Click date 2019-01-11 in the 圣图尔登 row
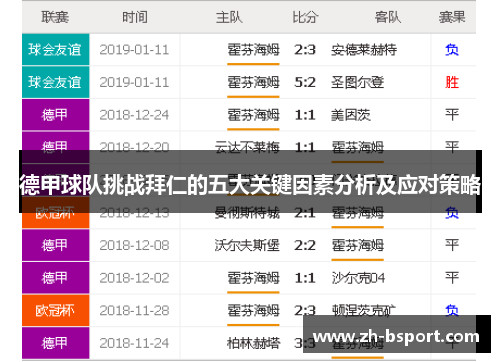Image resolution: width=500 pixels, height=362 pixels. tap(134, 82)
